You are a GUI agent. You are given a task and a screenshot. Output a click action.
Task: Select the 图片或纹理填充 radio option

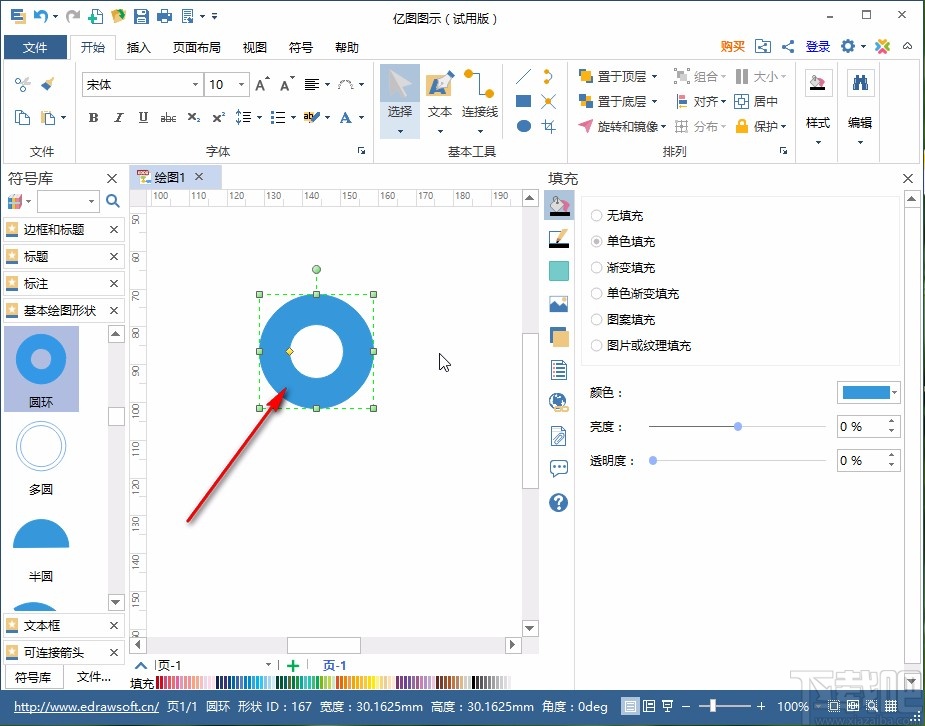click(596, 345)
